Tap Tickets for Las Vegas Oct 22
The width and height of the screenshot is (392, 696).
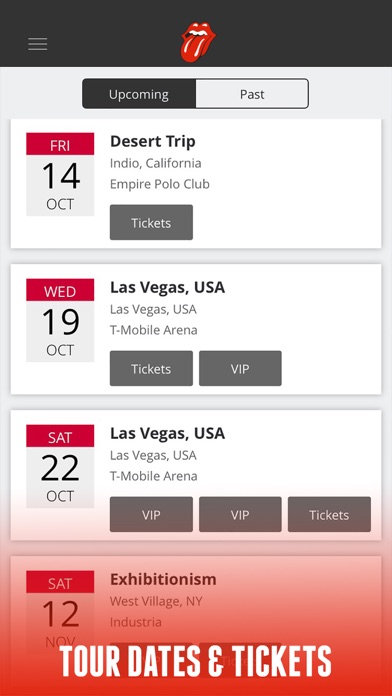click(x=329, y=514)
